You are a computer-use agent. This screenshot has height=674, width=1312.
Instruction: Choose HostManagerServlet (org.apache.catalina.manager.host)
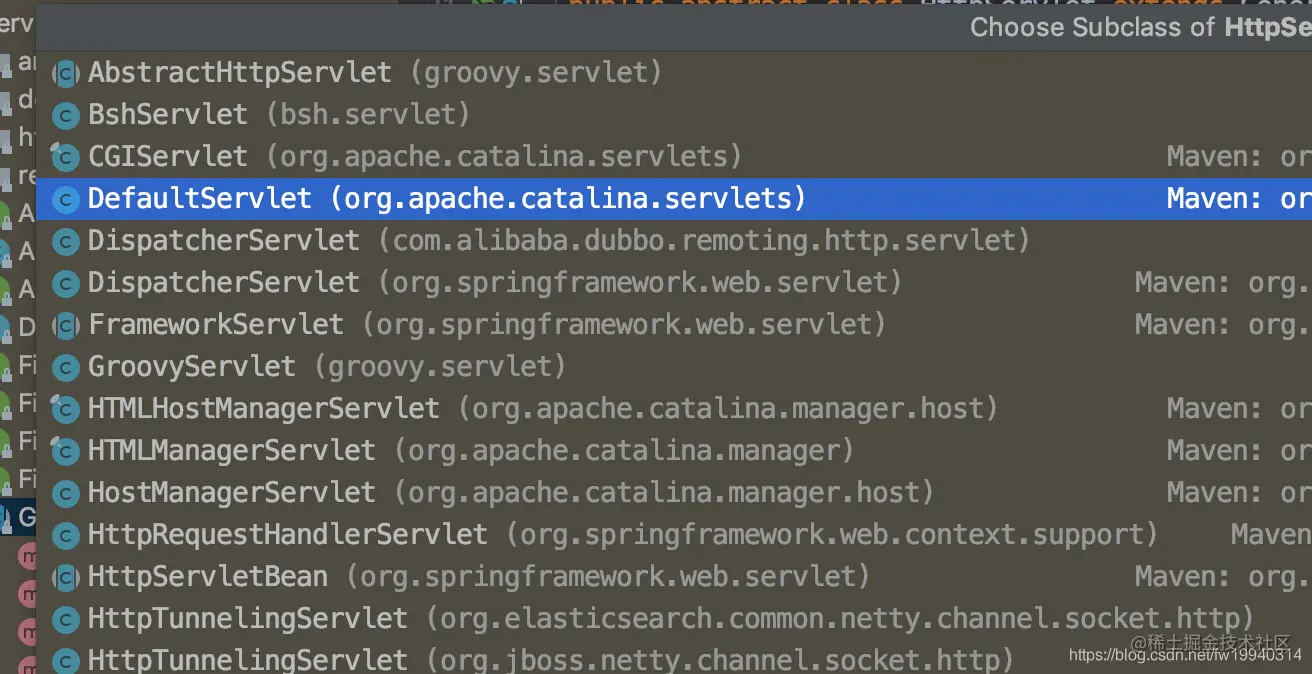click(x=673, y=493)
